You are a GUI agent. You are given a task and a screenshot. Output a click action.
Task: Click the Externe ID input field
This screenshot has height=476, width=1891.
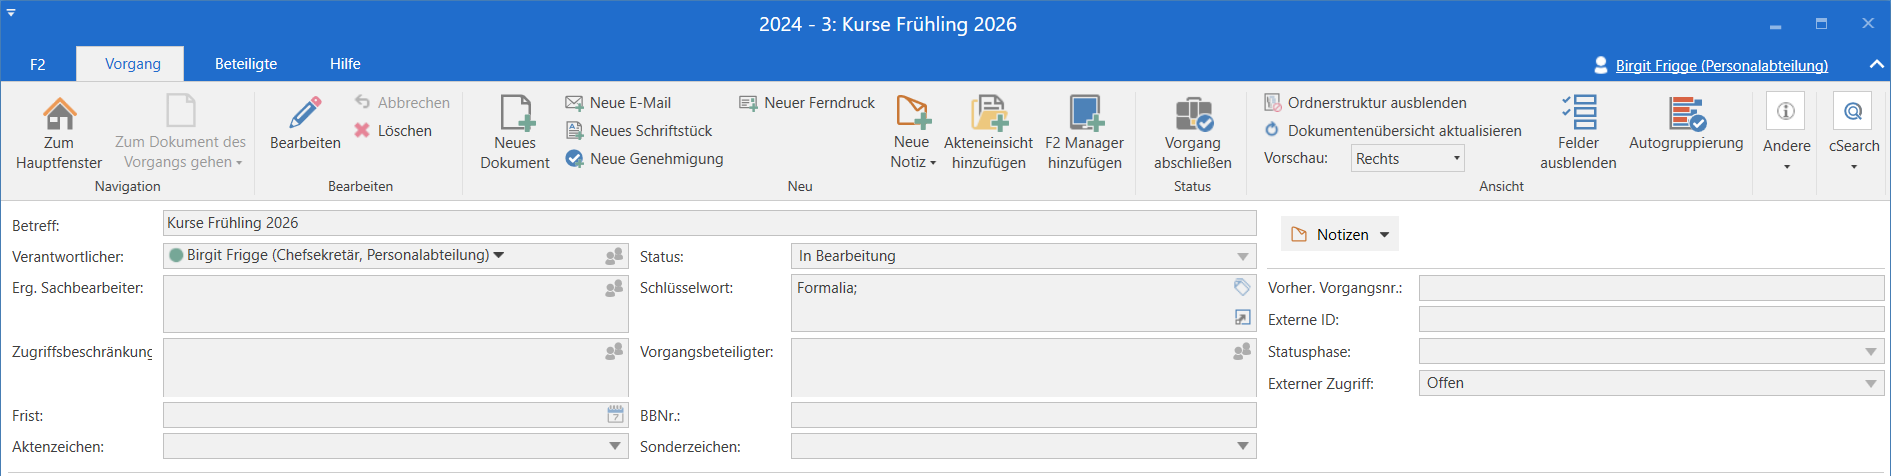point(1650,320)
